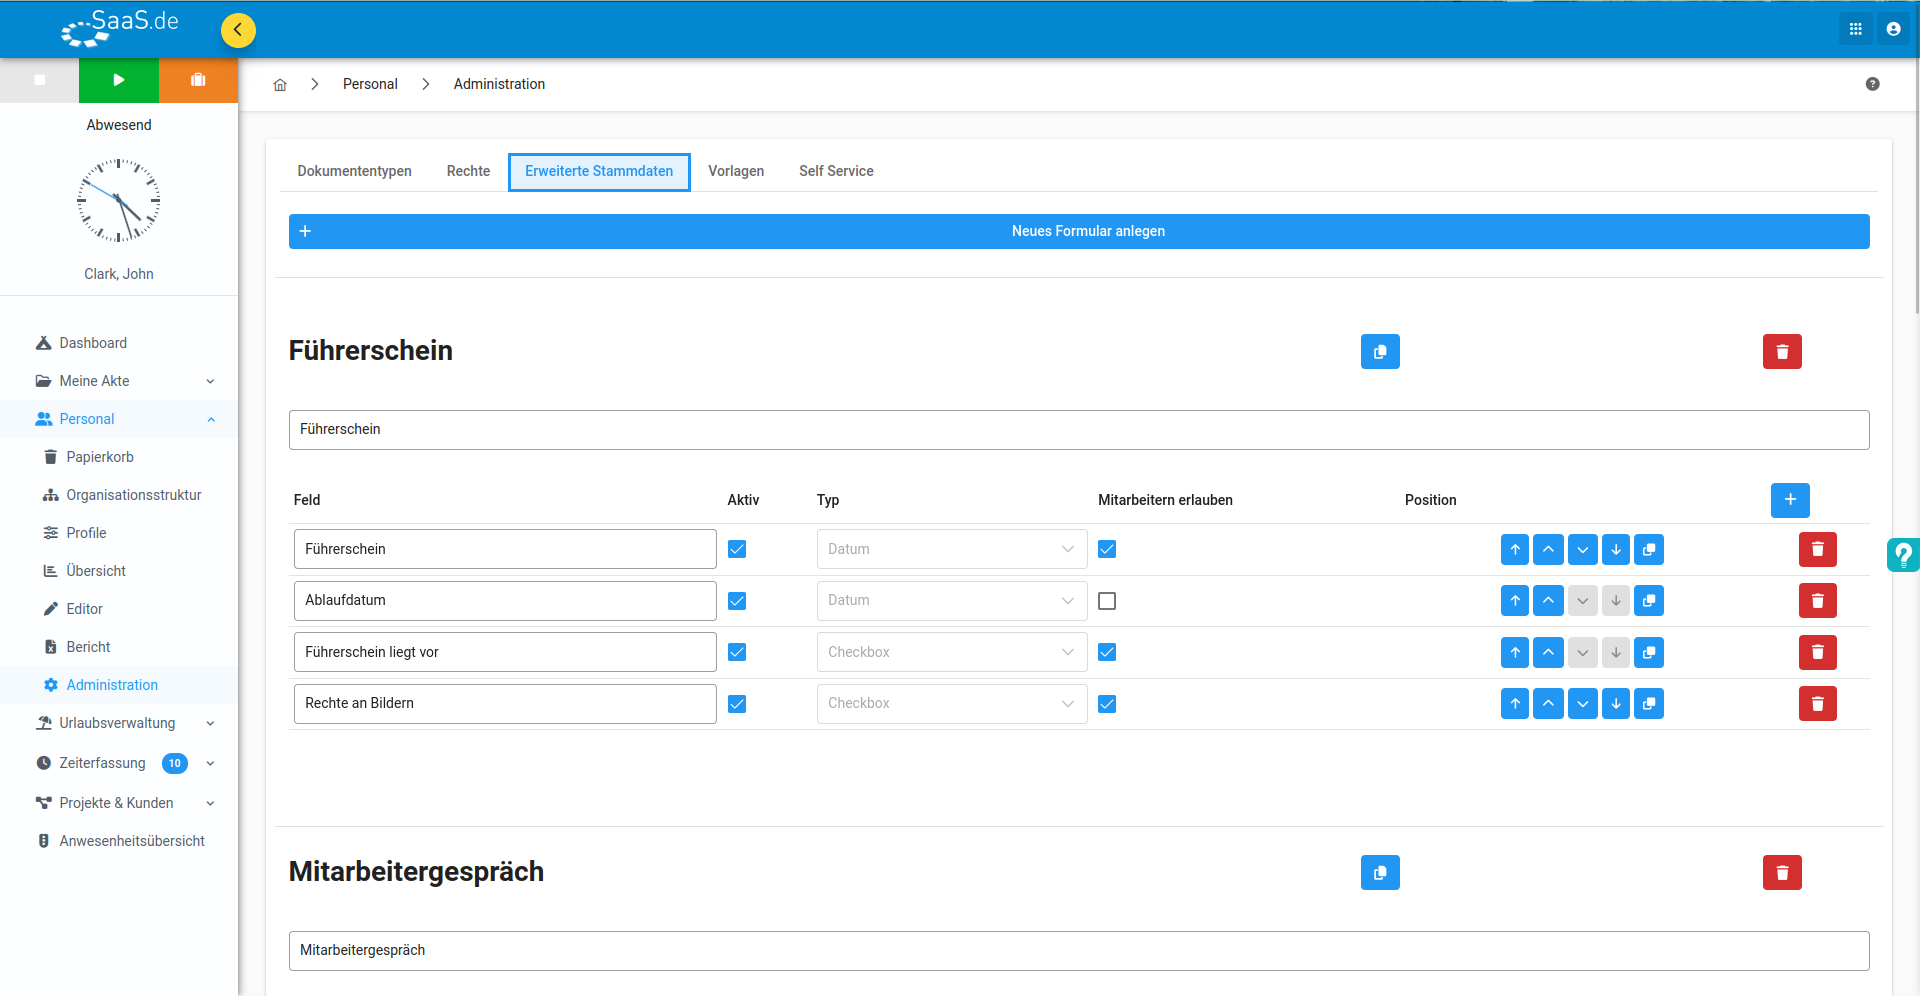Viewport: 1920px width, 996px height.
Task: Switch to the Vorlagen tab
Action: tap(736, 171)
